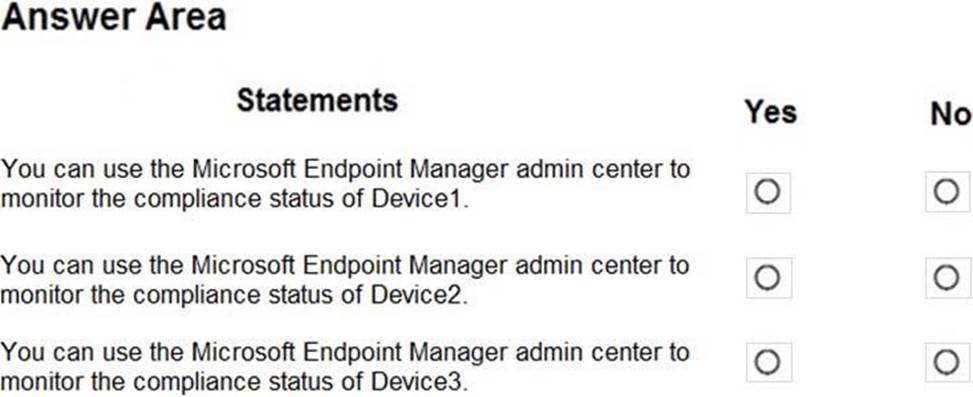The height and width of the screenshot is (397, 973).
Task: Mark No for the Device3 statement
Action: (x=948, y=362)
